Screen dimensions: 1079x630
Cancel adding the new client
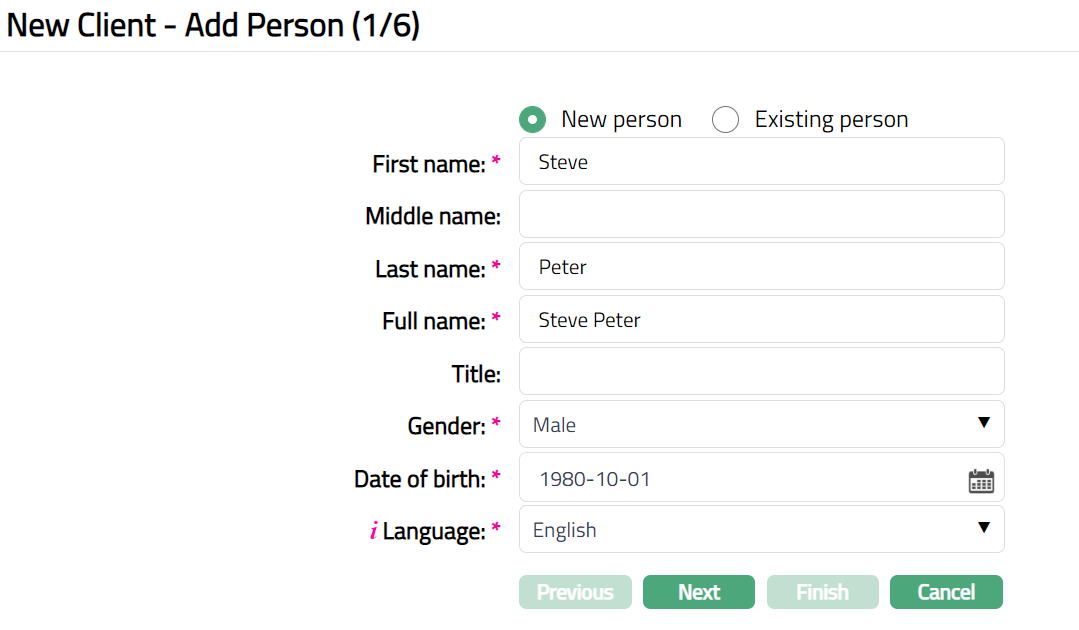point(945,592)
